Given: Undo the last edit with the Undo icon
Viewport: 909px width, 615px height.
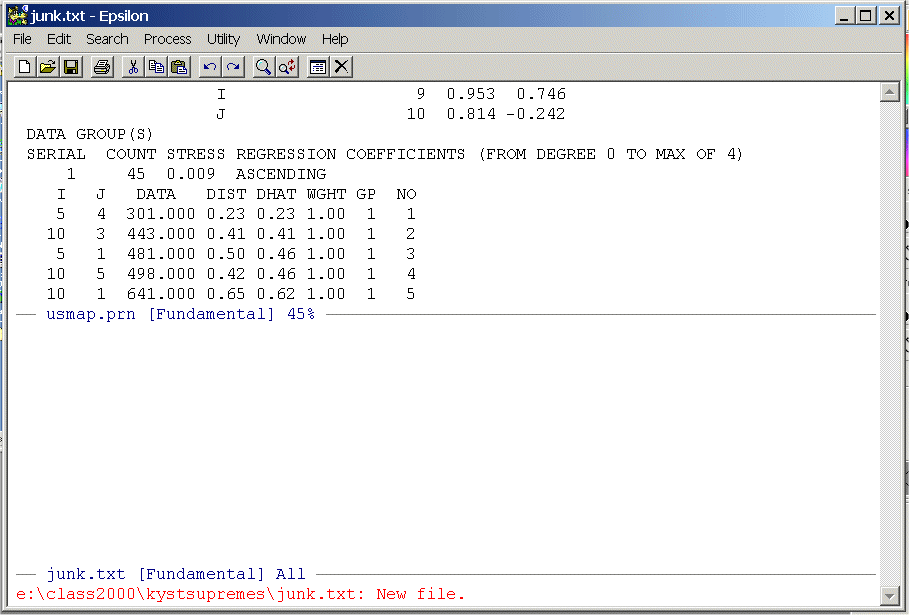Looking at the screenshot, I should (x=209, y=67).
